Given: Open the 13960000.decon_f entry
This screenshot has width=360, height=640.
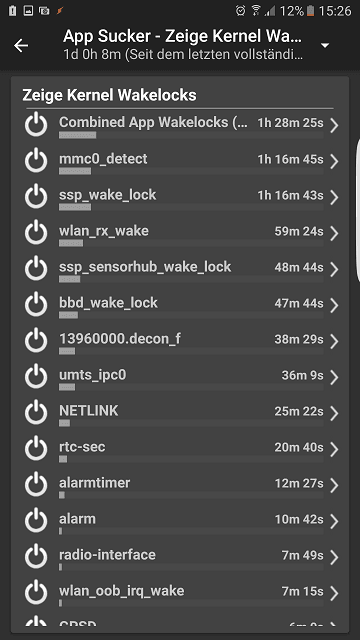Looking at the screenshot, I should pos(180,341).
